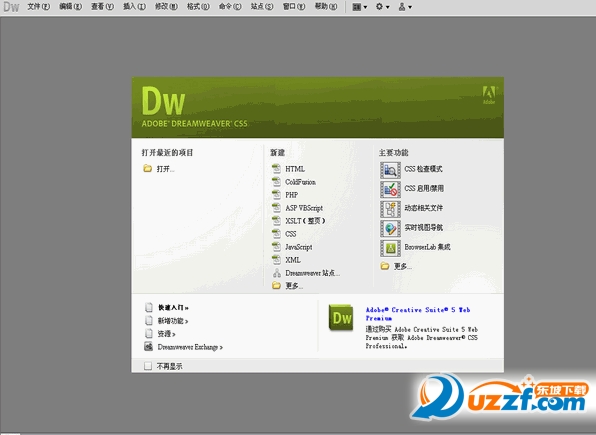
Task: Click the folder icon next to 打开...
Action: coord(147,168)
